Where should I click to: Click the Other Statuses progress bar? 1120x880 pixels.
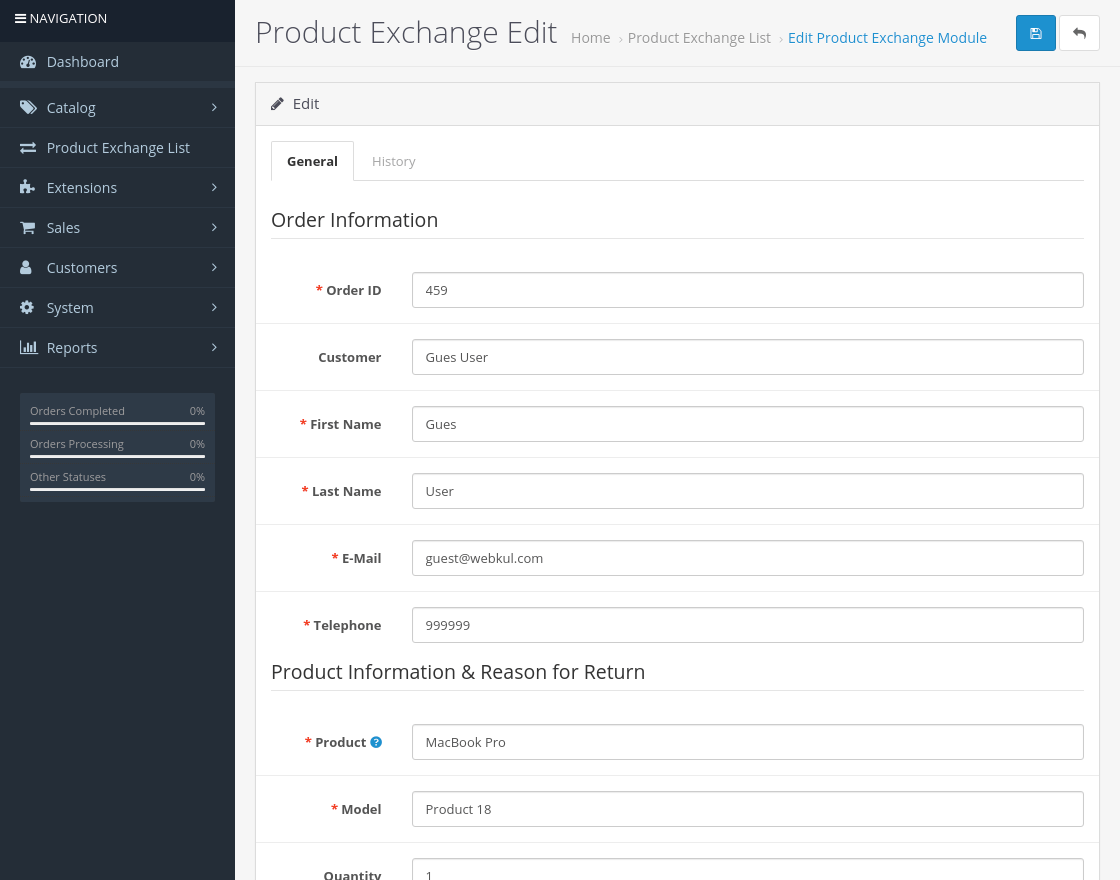117,489
